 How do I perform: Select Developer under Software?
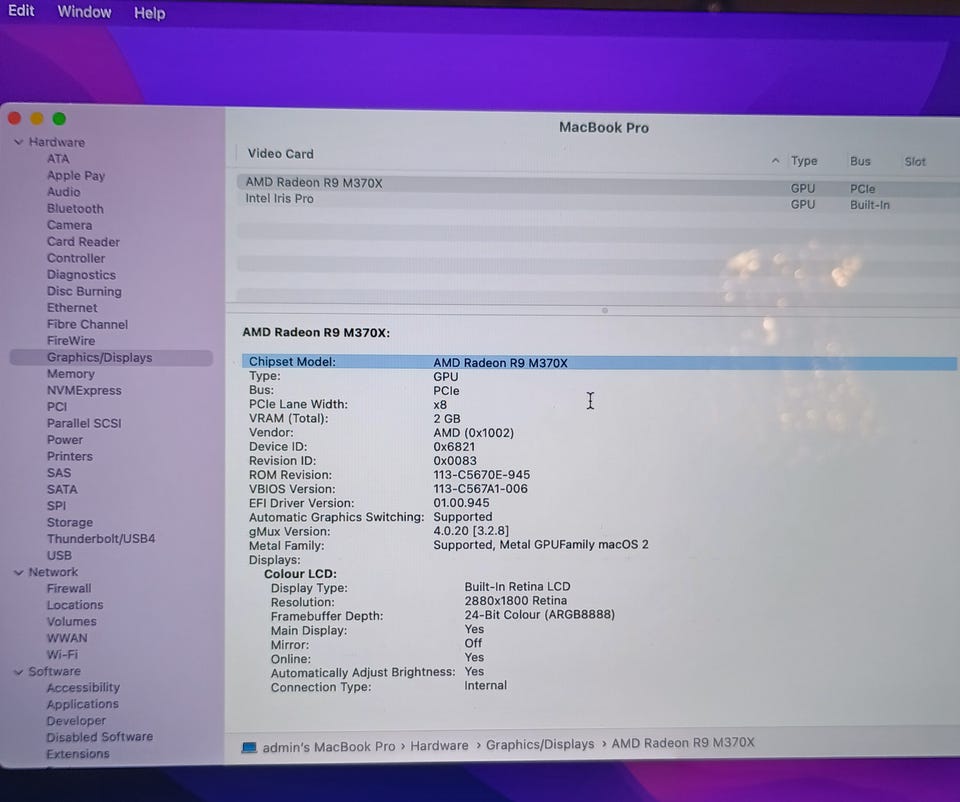76,721
